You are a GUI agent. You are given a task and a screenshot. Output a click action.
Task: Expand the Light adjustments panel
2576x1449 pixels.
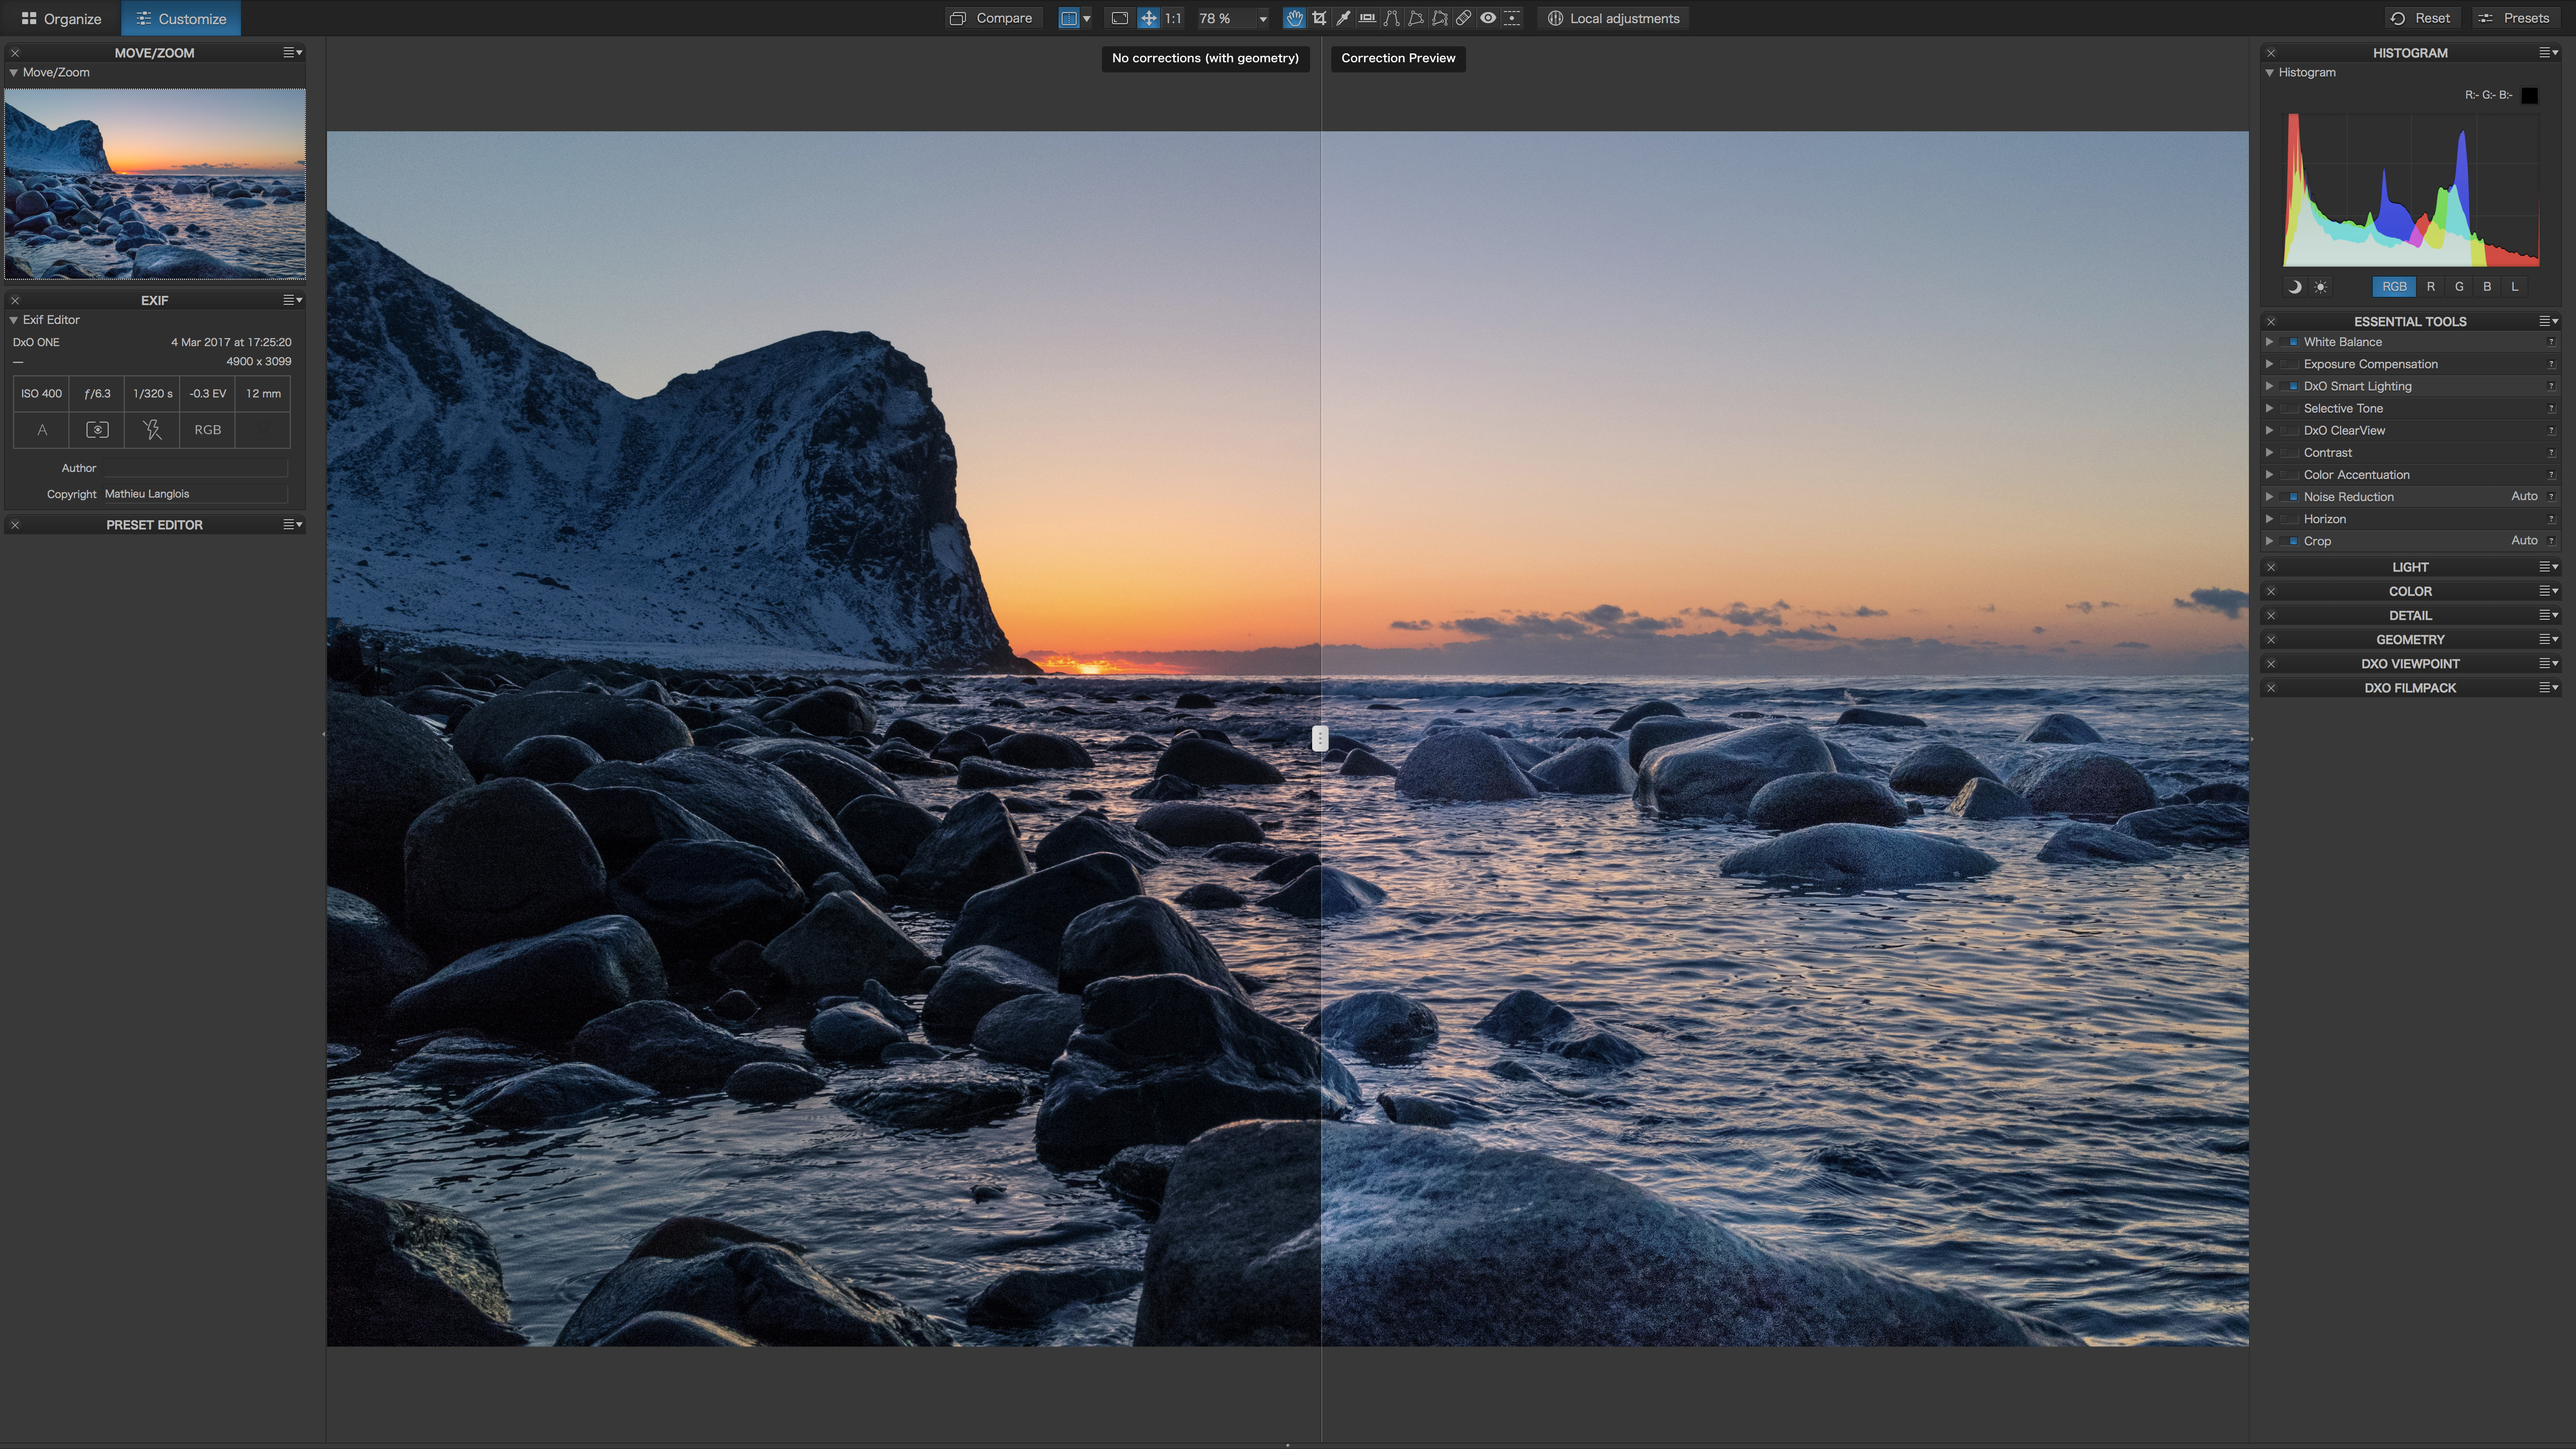2409,566
